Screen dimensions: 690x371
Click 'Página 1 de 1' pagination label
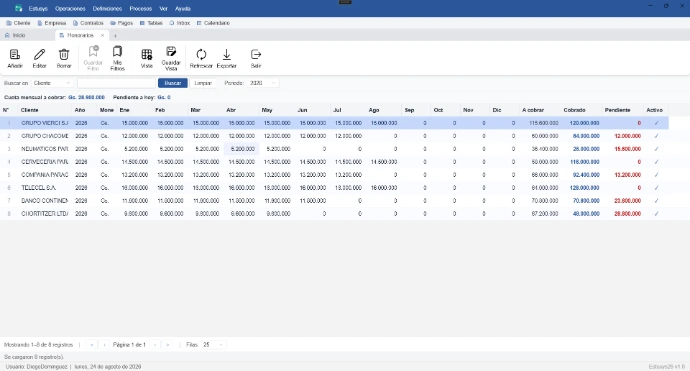(129, 345)
